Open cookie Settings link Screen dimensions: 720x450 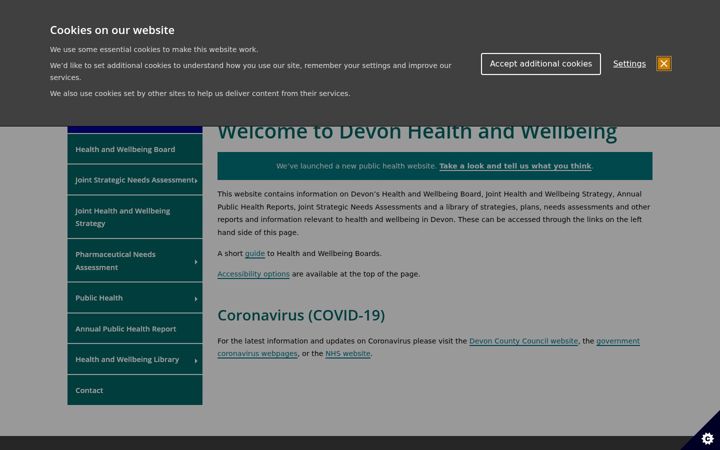[629, 64]
